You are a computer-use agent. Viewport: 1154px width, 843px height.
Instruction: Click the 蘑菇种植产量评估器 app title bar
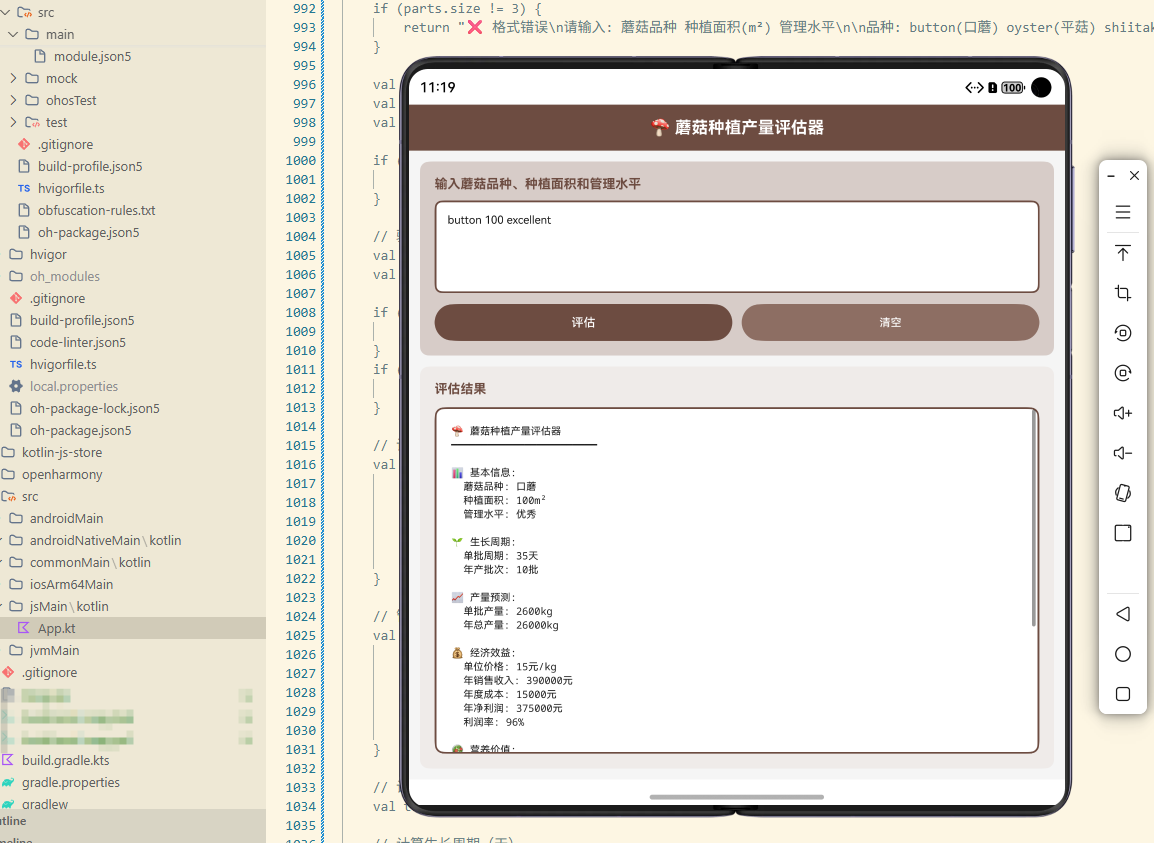coord(737,127)
